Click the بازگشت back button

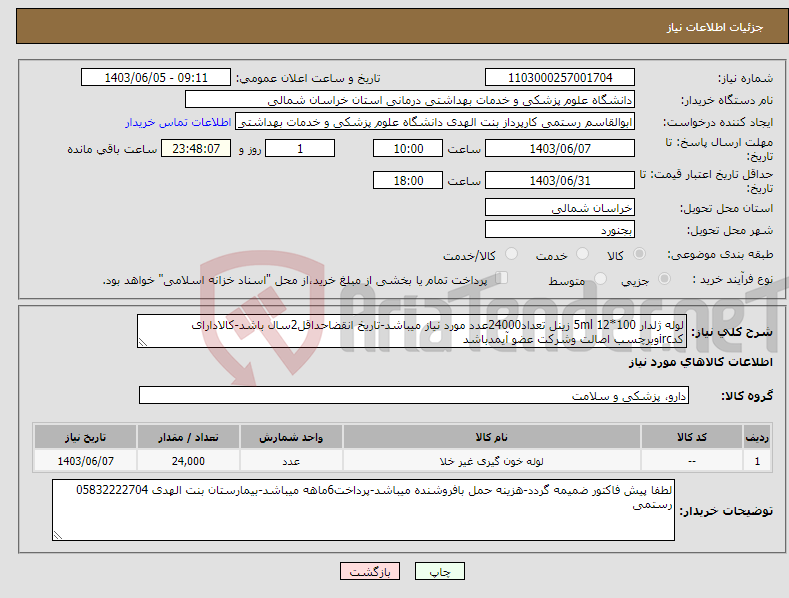tap(370, 571)
